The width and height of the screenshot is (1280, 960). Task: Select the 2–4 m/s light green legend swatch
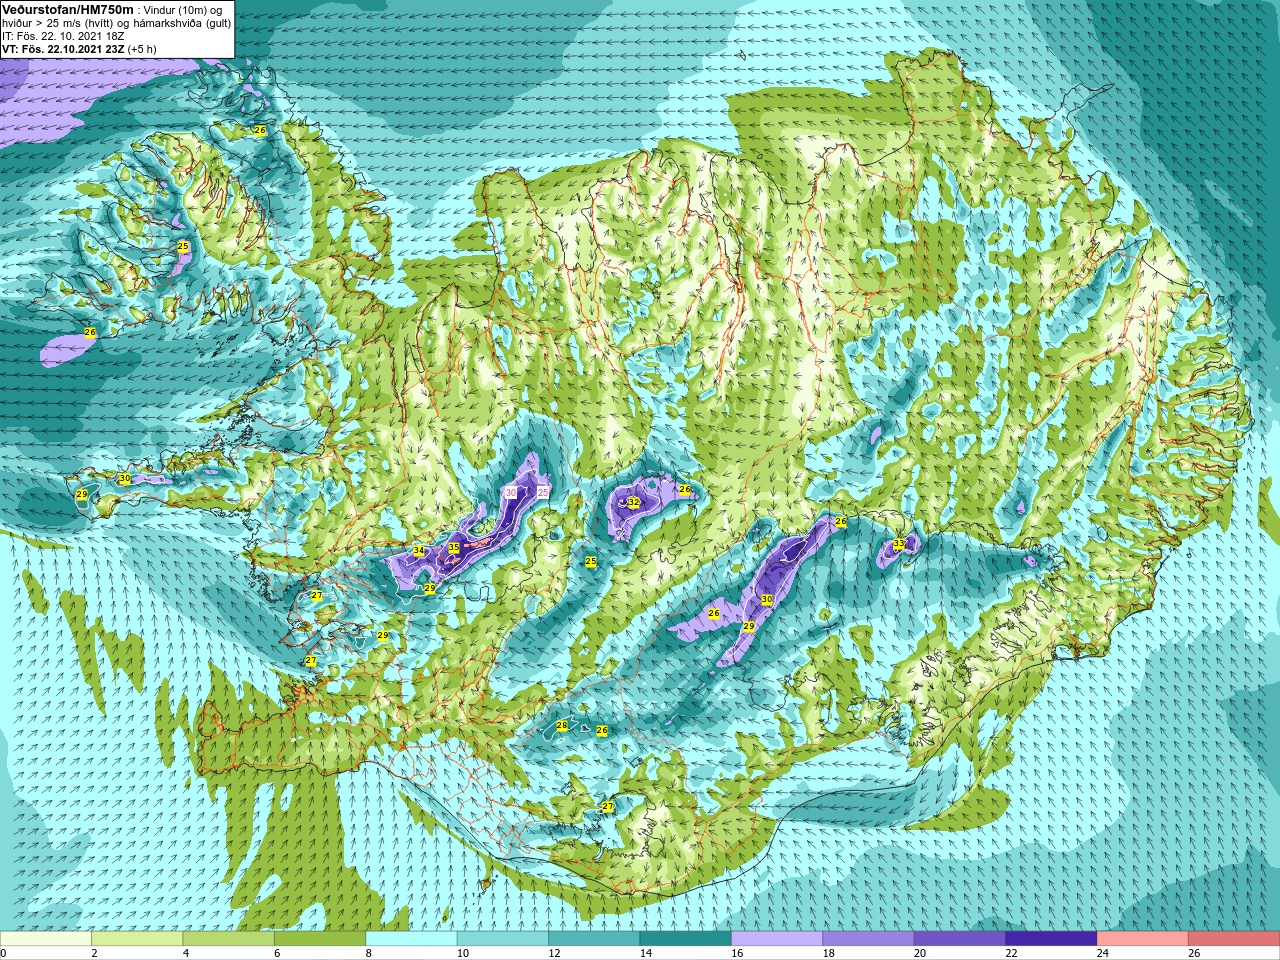click(137, 939)
